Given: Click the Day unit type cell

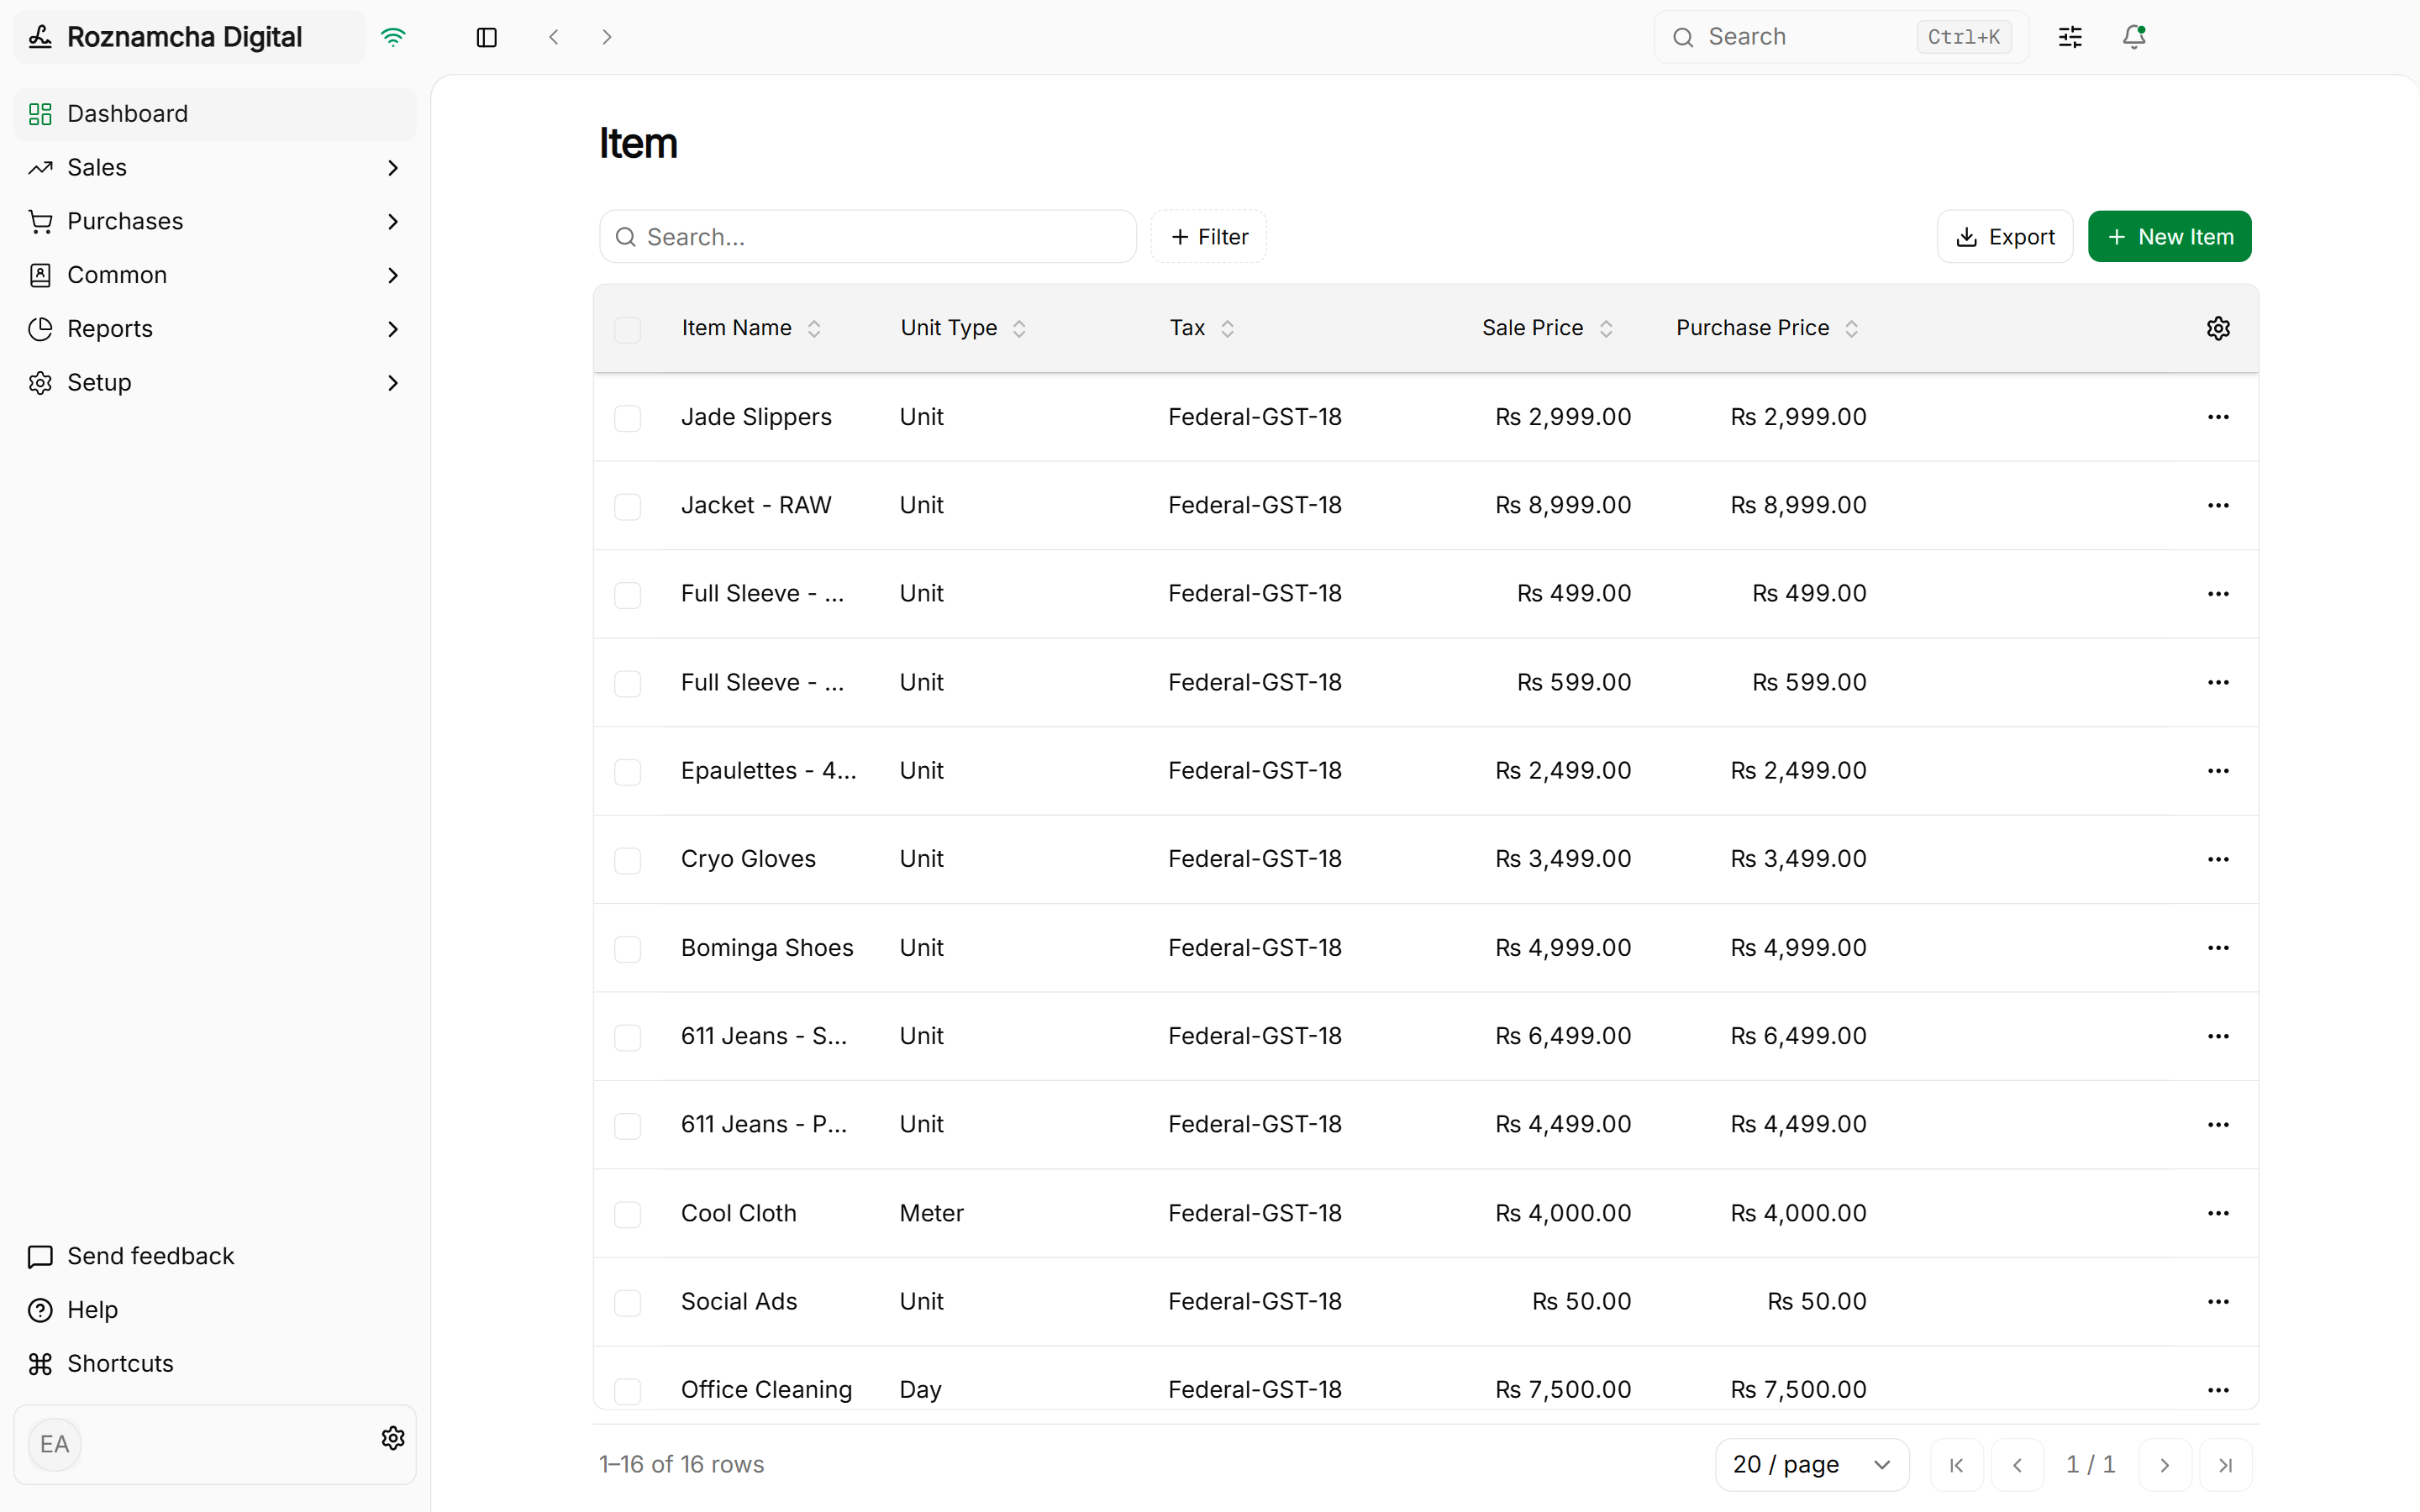Looking at the screenshot, I should pos(920,1390).
